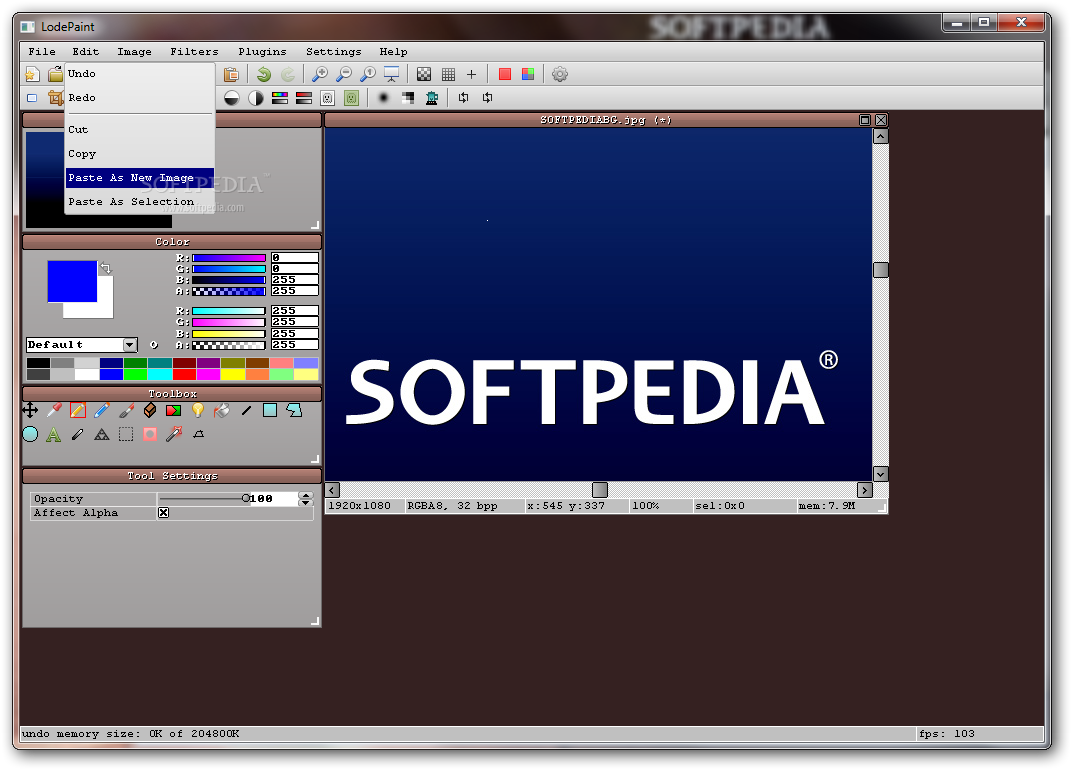This screenshot has width=1072, height=770.
Task: Select the pink circle mask tool
Action: [x=150, y=434]
